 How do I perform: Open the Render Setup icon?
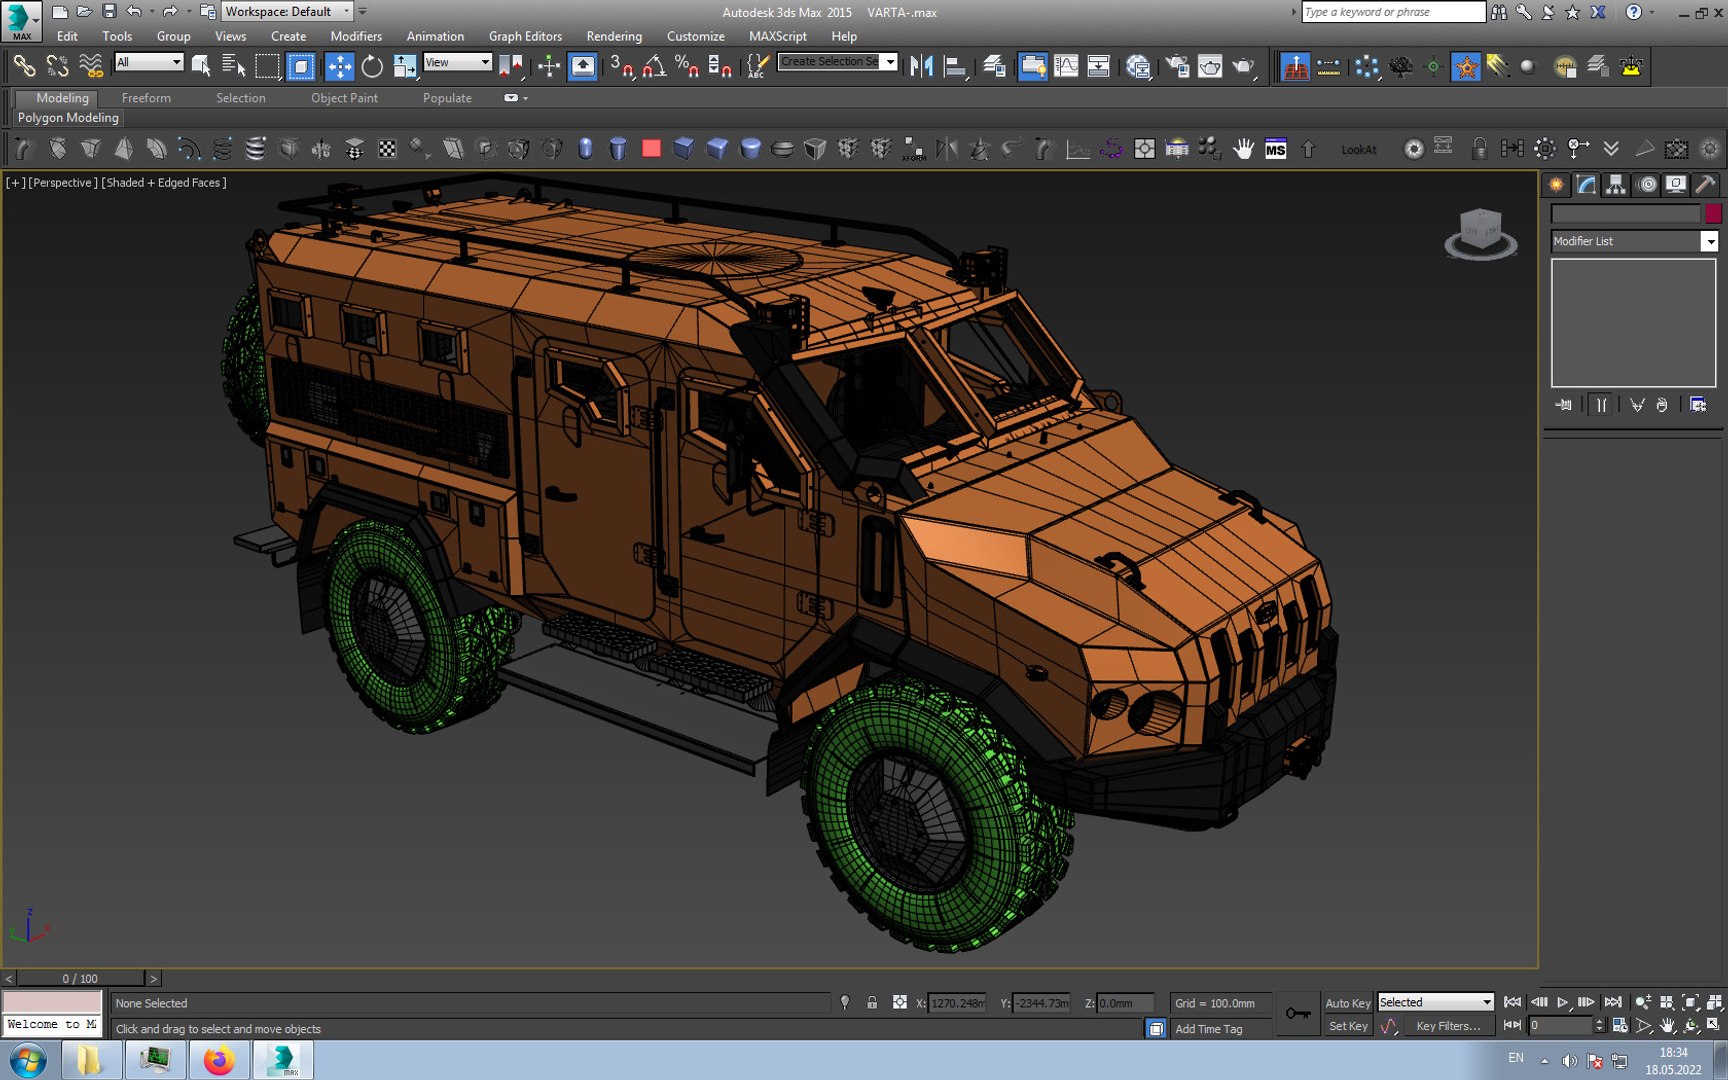1177,66
